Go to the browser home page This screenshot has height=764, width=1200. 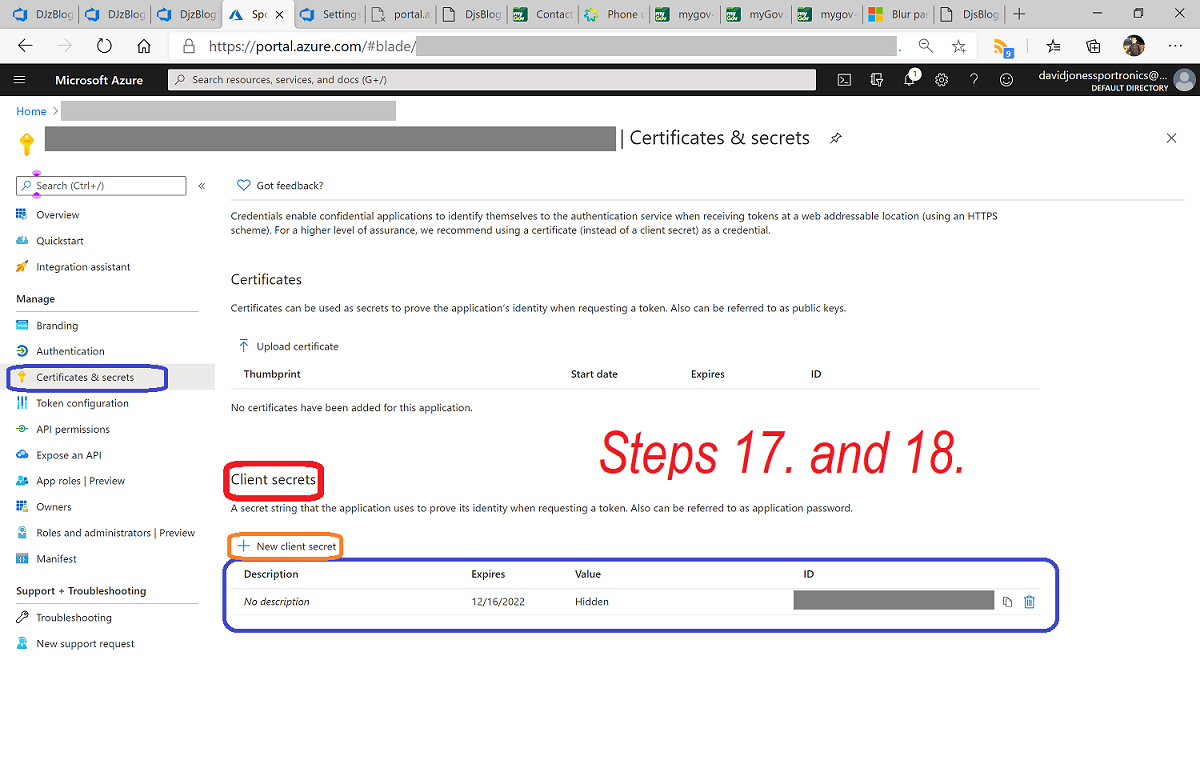[144, 46]
